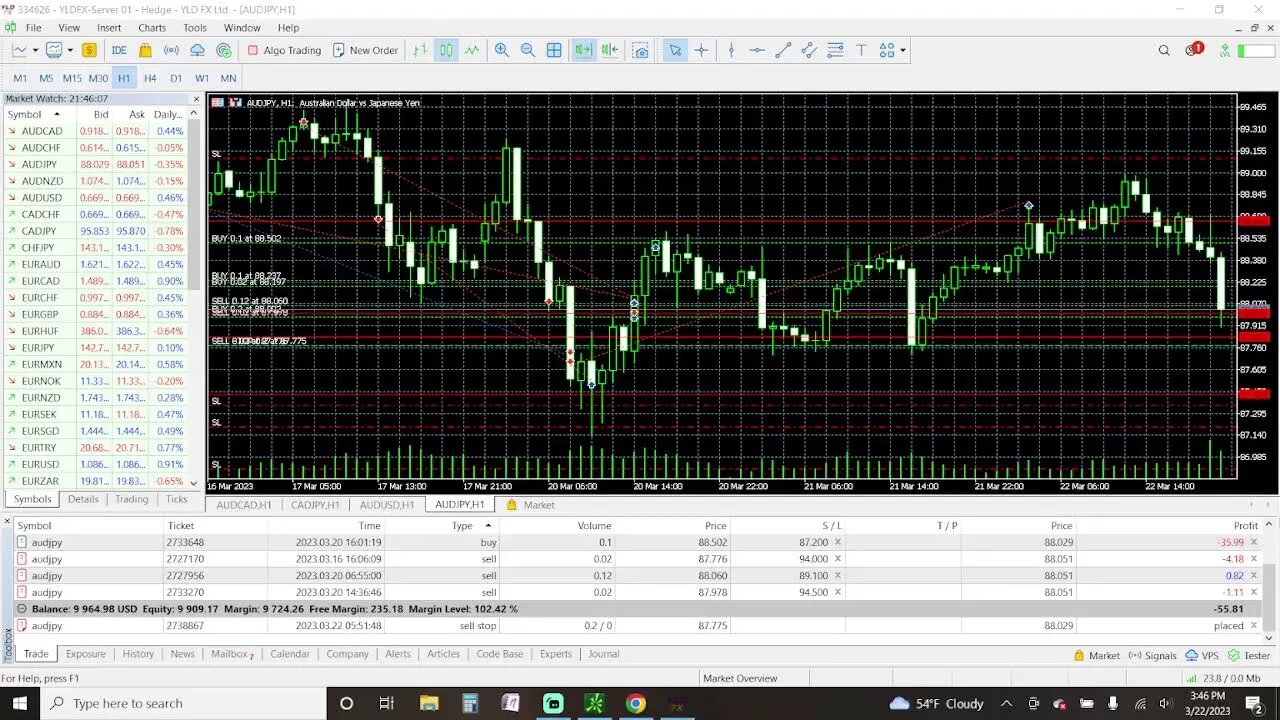The height and width of the screenshot is (720, 1280).
Task: Switch to the CADJPY,H1 chart tab
Action: 315,505
